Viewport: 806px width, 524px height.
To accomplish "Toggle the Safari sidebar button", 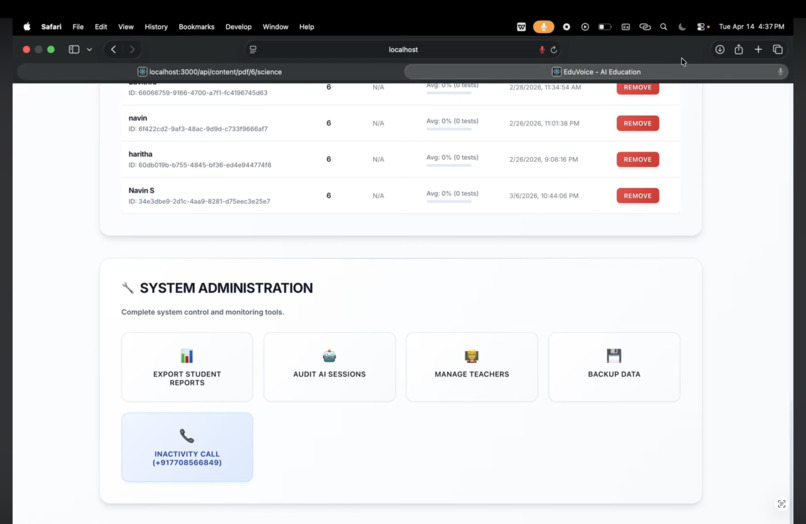I will pyautogui.click(x=74, y=49).
